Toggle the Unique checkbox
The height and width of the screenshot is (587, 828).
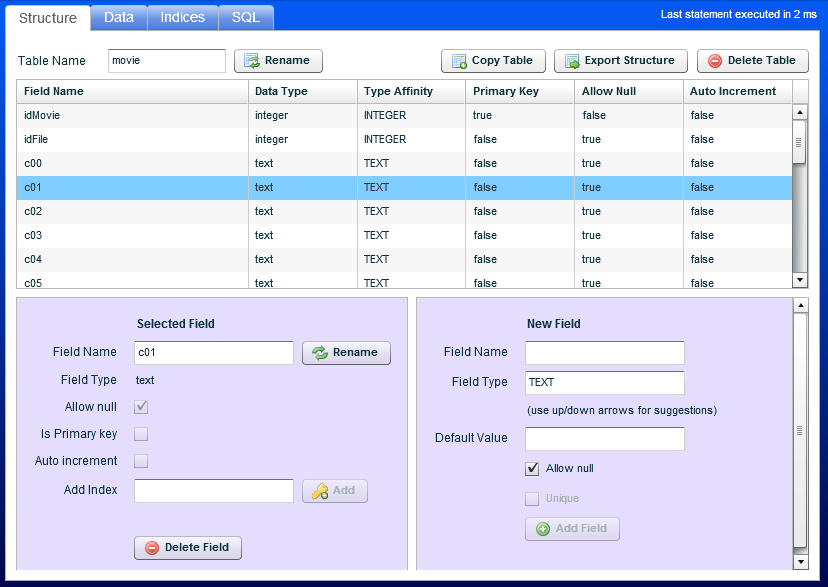click(532, 499)
